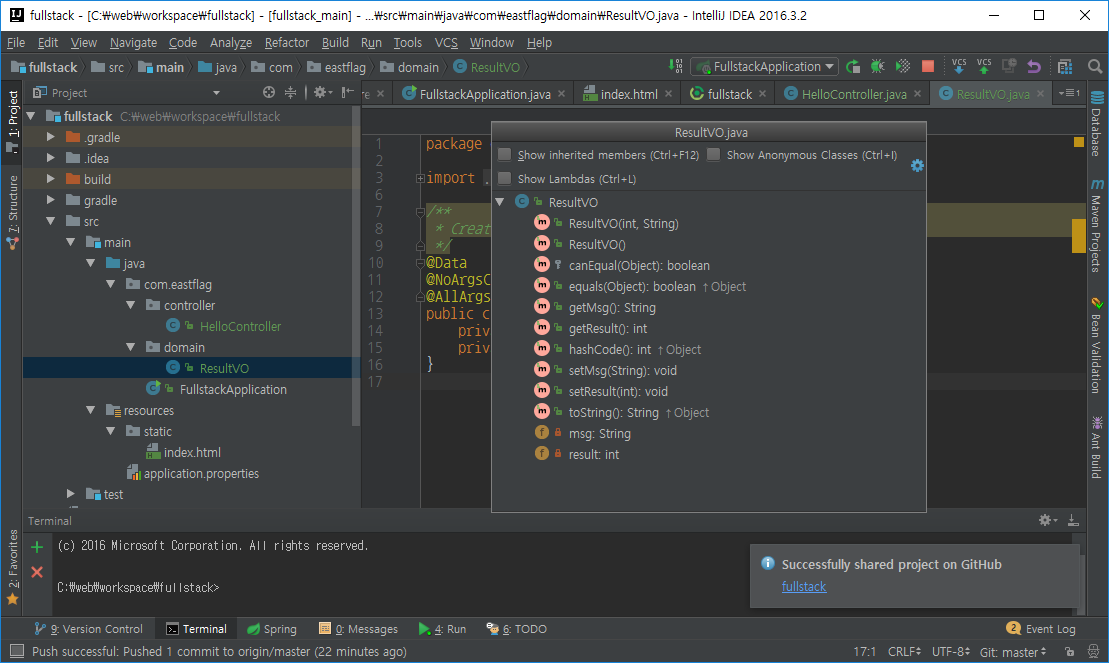The width and height of the screenshot is (1109, 663).
Task: Select getMsg() method in structure popup
Action: click(612, 307)
